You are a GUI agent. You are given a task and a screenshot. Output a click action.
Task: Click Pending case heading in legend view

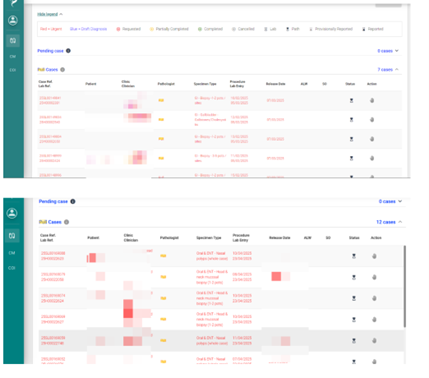point(50,51)
